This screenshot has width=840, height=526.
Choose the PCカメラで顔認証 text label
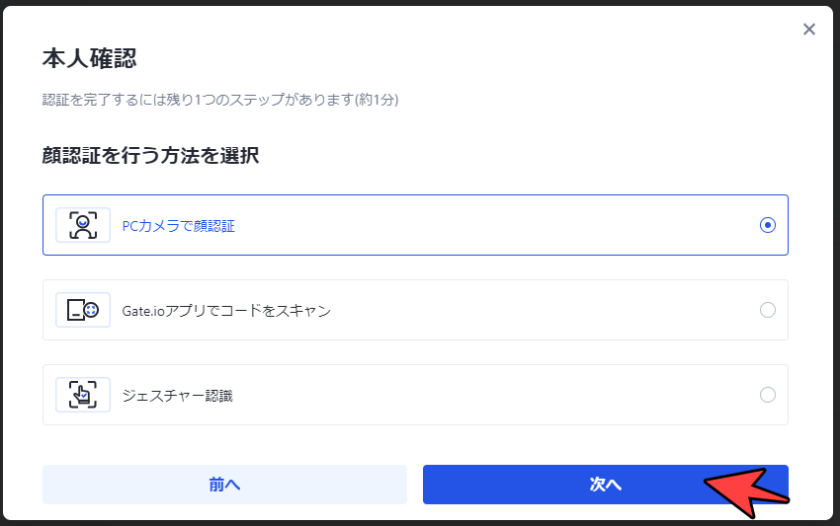tap(178, 226)
